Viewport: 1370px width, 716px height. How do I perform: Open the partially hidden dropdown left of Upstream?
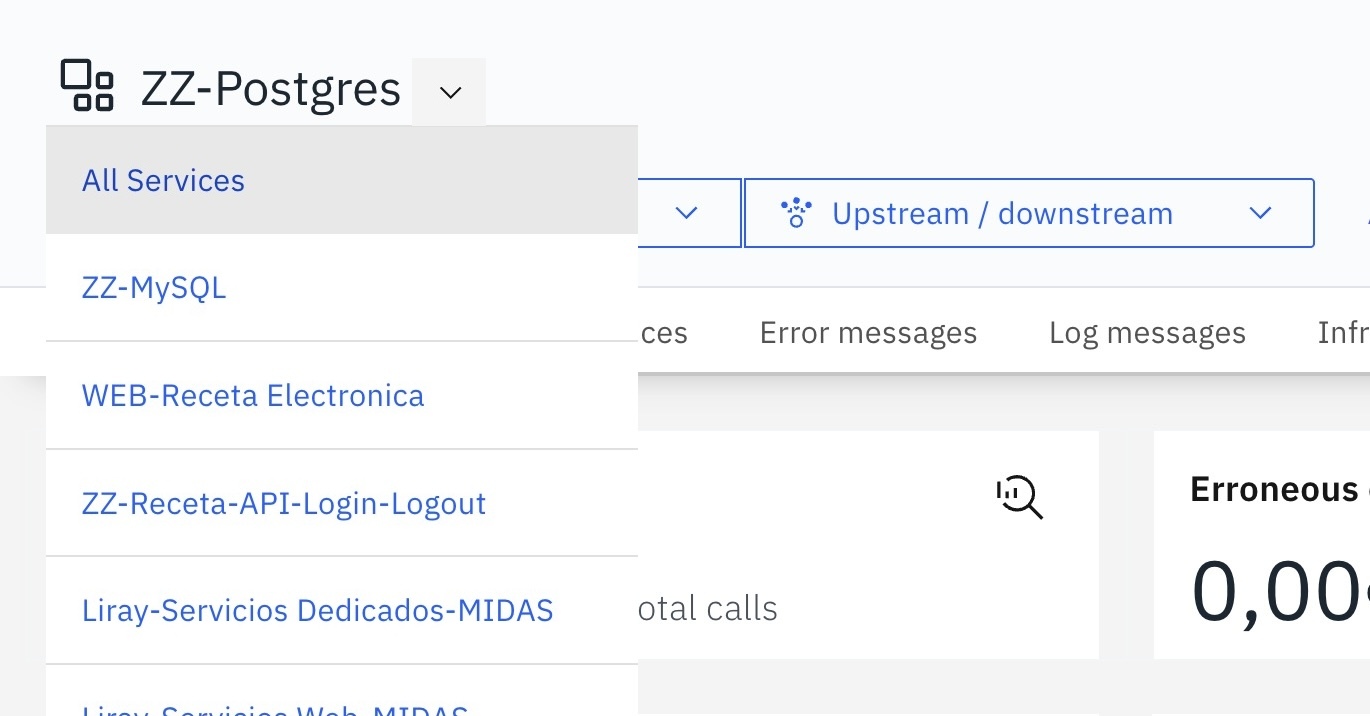pos(686,213)
